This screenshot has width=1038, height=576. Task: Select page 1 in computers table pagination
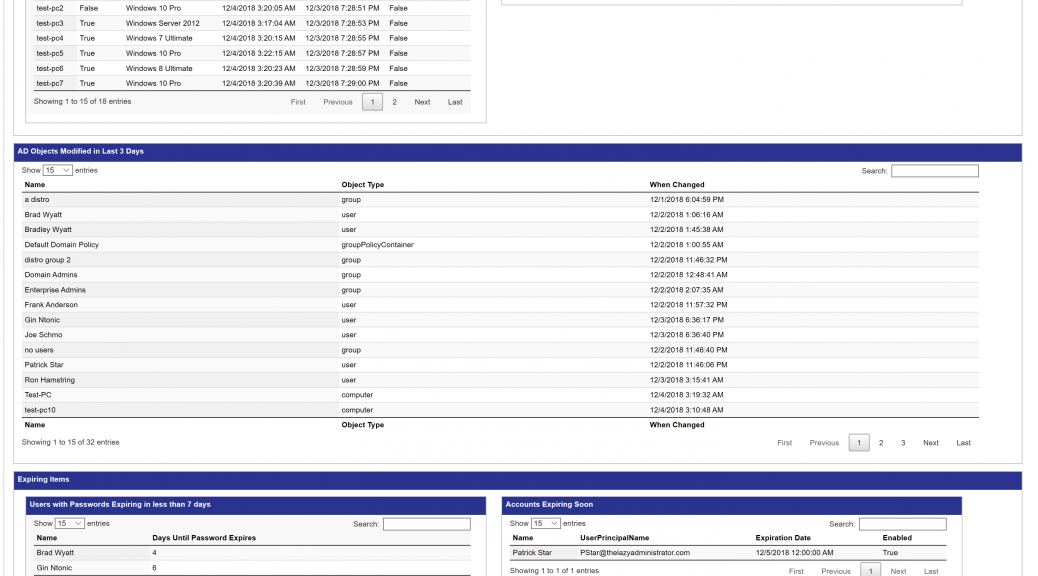pos(373,102)
